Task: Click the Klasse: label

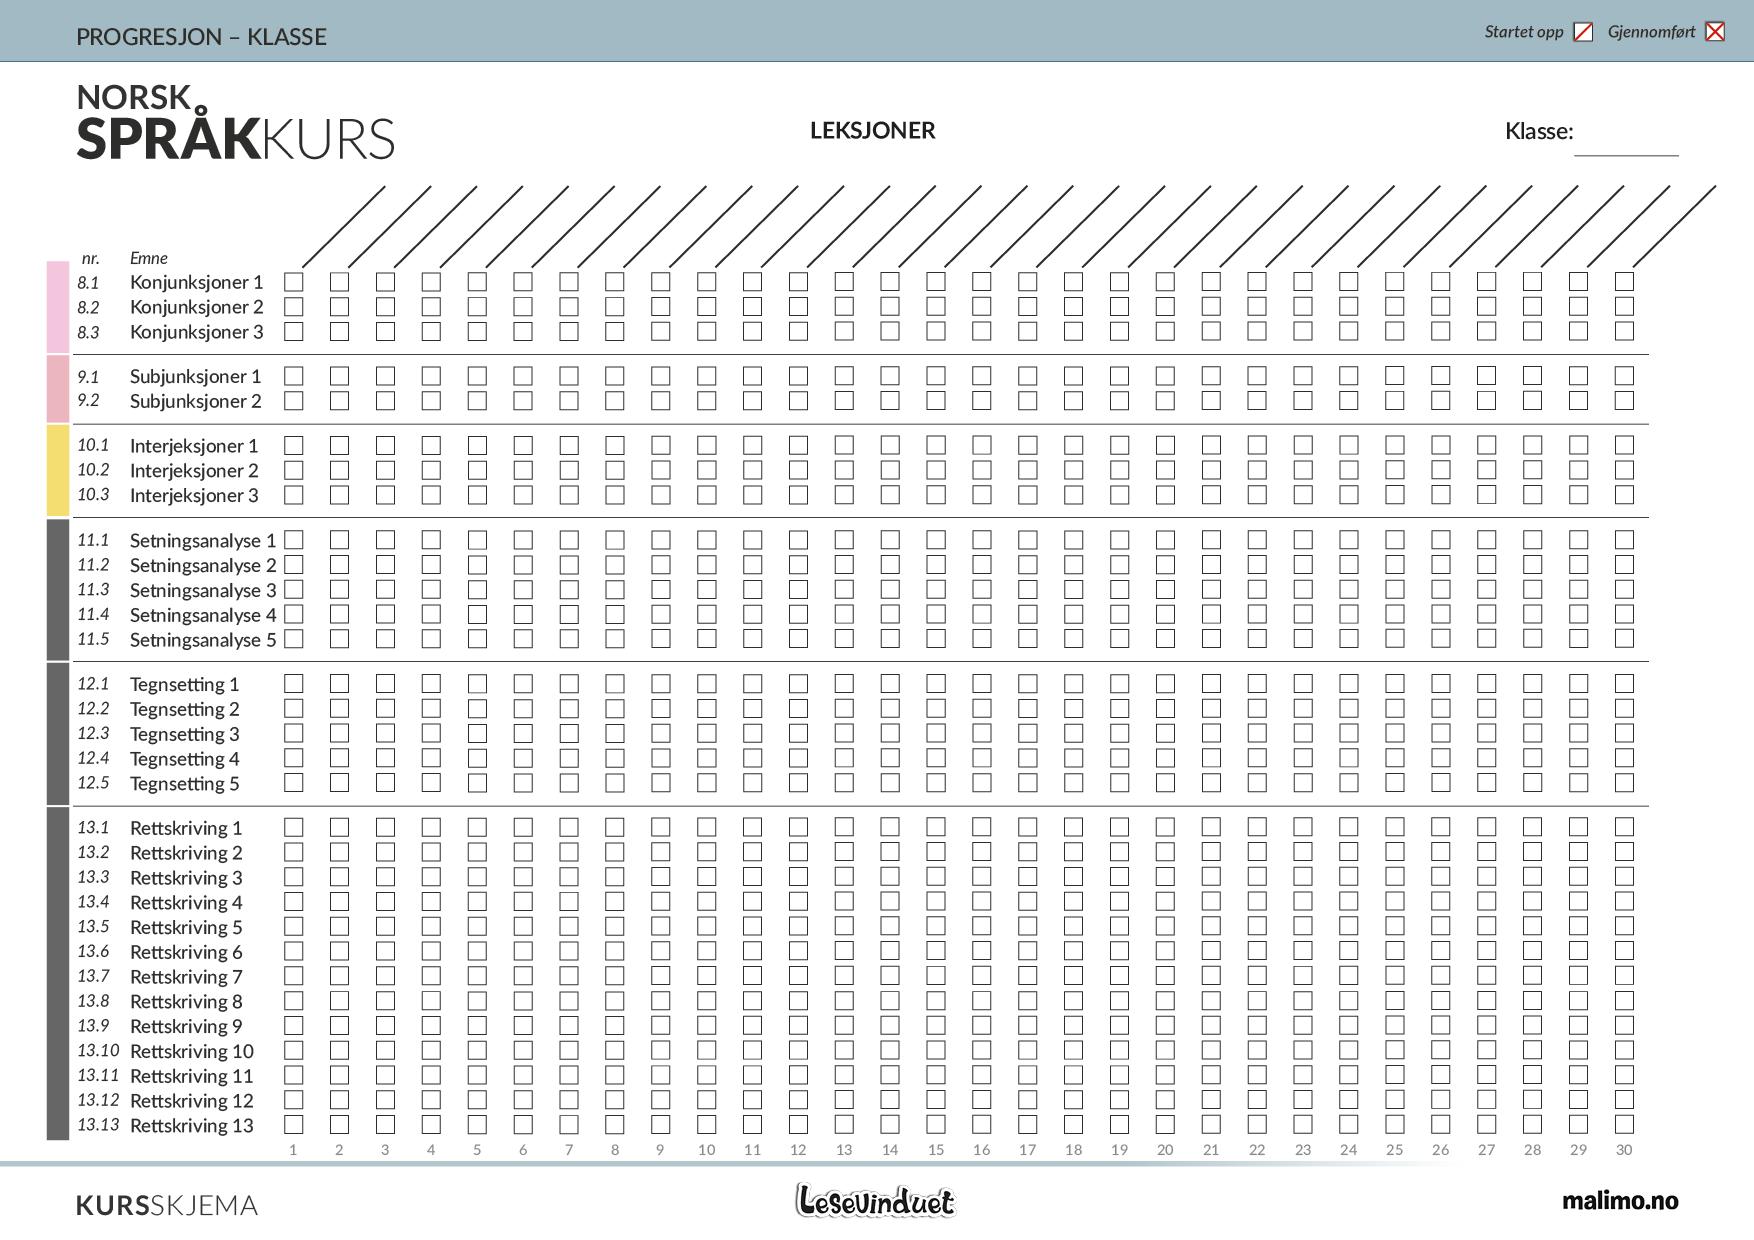Action: (x=1539, y=131)
